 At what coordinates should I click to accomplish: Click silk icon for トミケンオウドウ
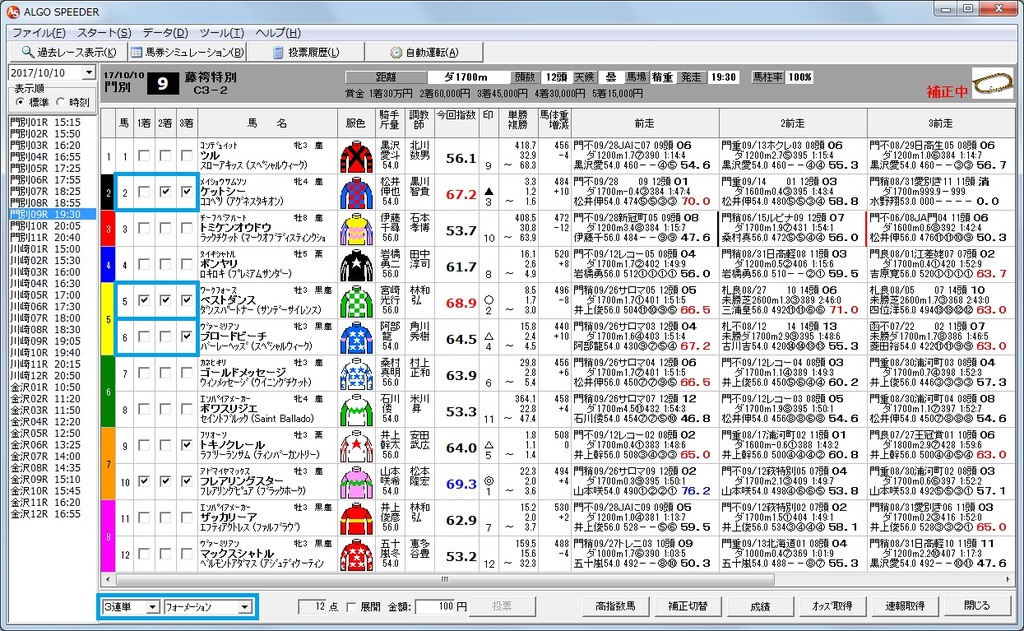point(356,229)
